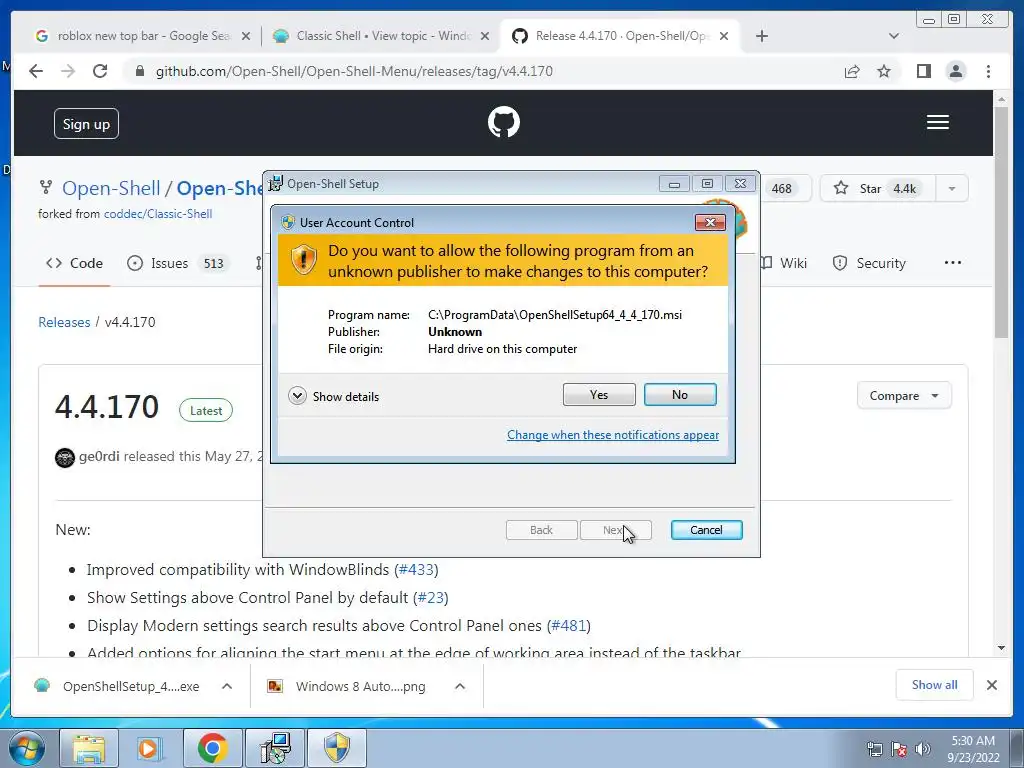Toggle Chrome side panel icon
Viewport: 1024px width, 768px height.
pos(923,71)
